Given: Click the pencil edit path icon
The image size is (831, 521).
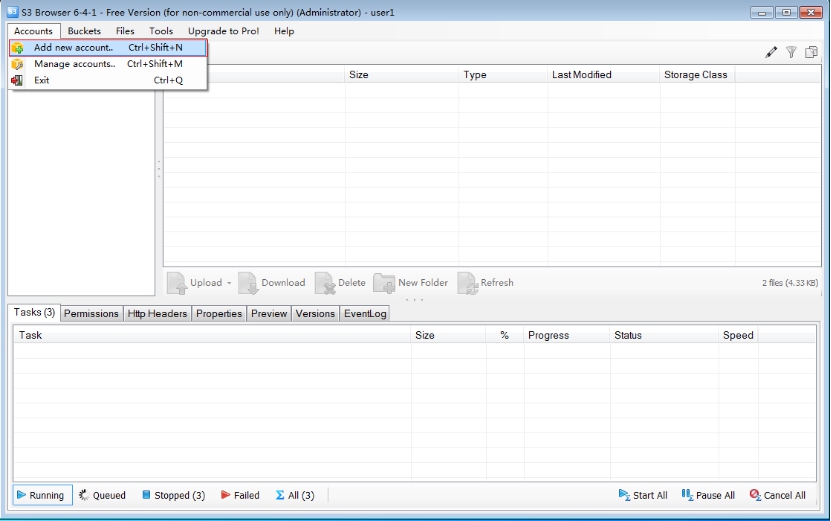Looking at the screenshot, I should click(771, 52).
